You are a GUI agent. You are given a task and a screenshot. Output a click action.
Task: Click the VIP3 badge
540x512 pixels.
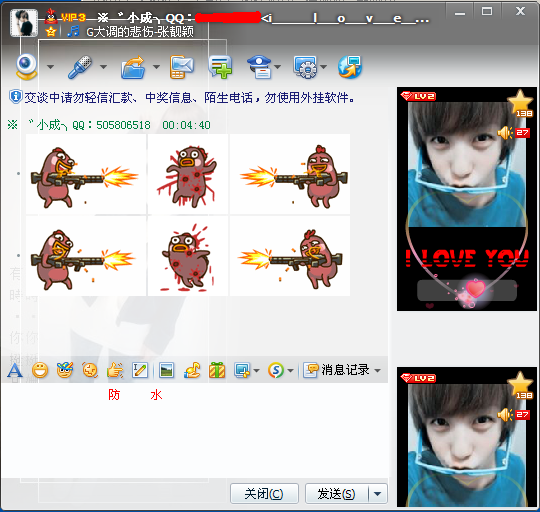(x=73, y=17)
